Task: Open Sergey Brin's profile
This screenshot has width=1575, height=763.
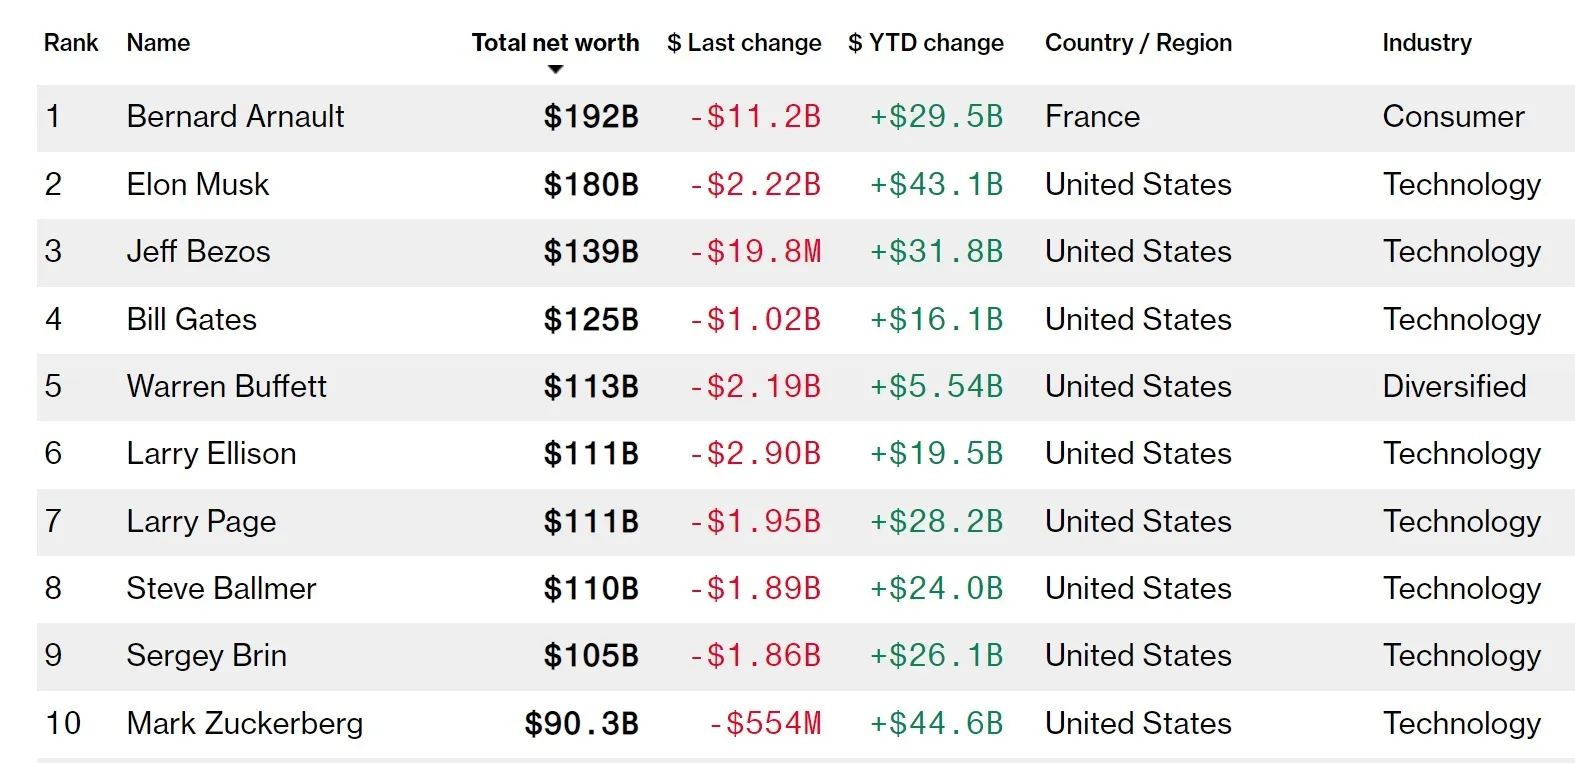Action: (x=206, y=656)
